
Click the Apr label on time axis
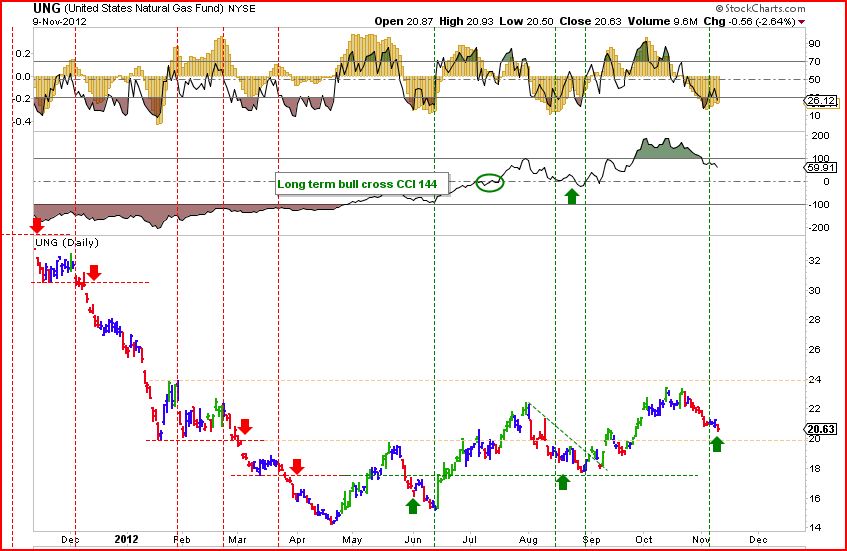(x=297, y=539)
